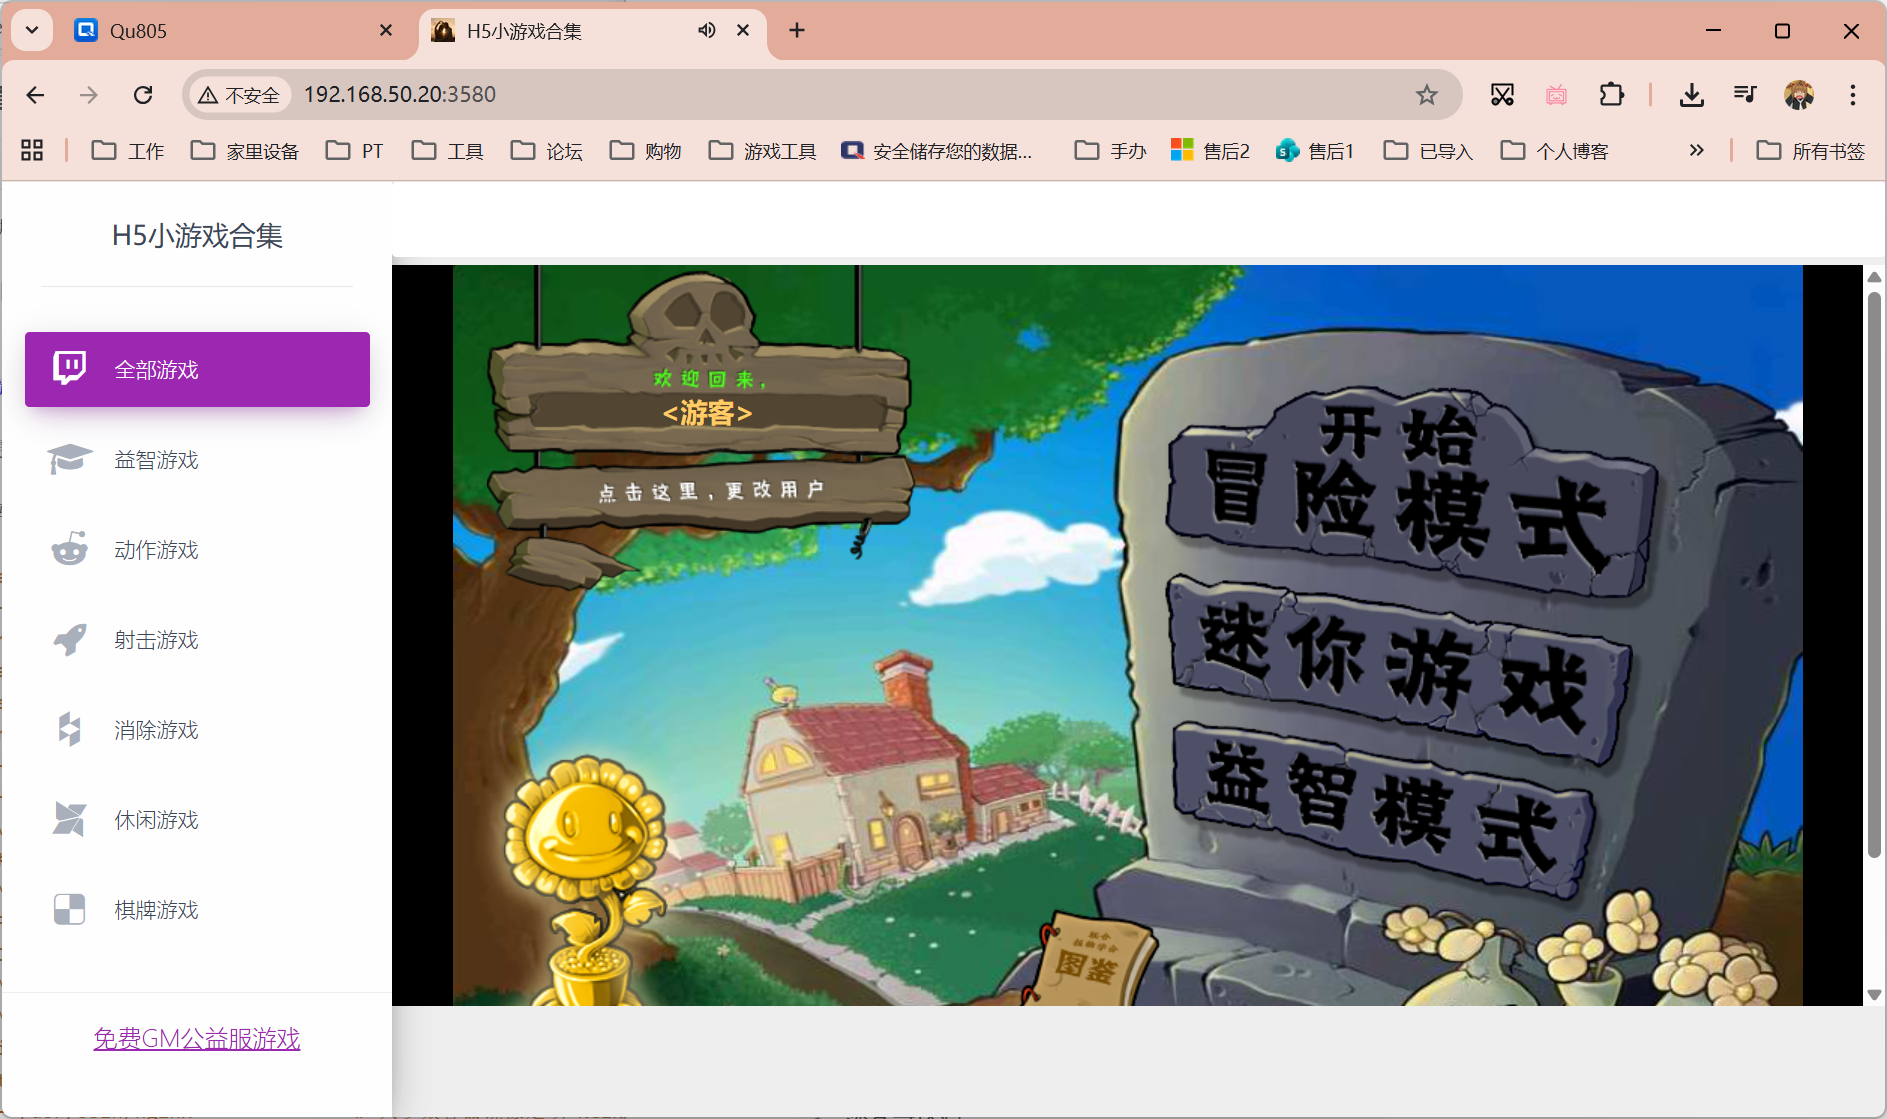Viewport: 1887px width, 1119px height.
Task: Open 消除游戏 using its sidebar icon
Action: point(69,729)
